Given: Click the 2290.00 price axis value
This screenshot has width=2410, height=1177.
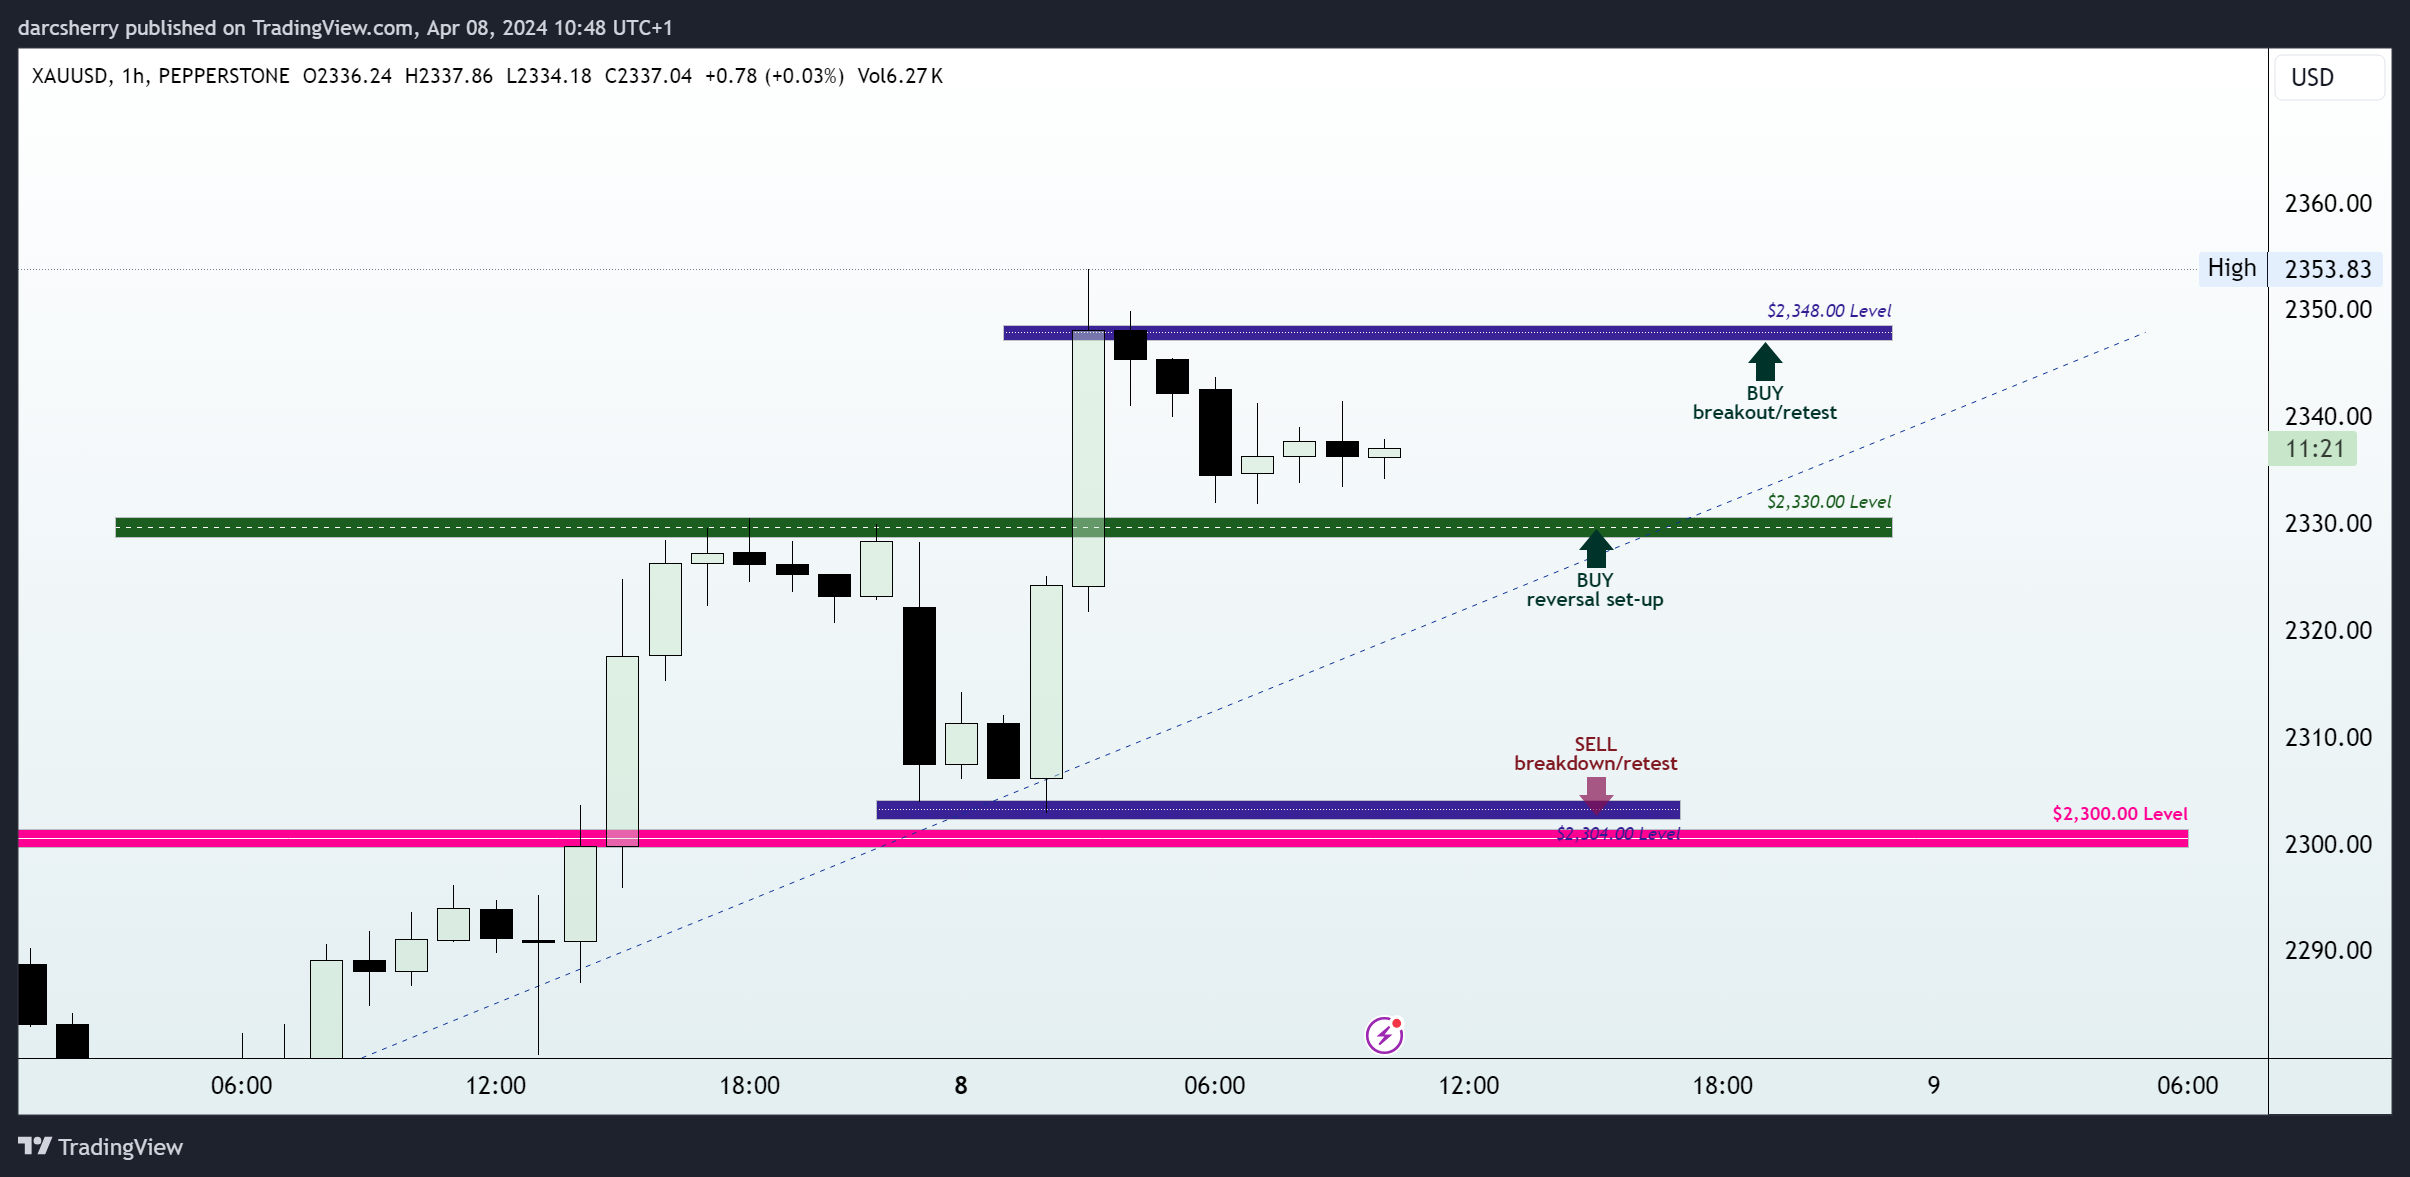Looking at the screenshot, I should pyautogui.click(x=2328, y=951).
